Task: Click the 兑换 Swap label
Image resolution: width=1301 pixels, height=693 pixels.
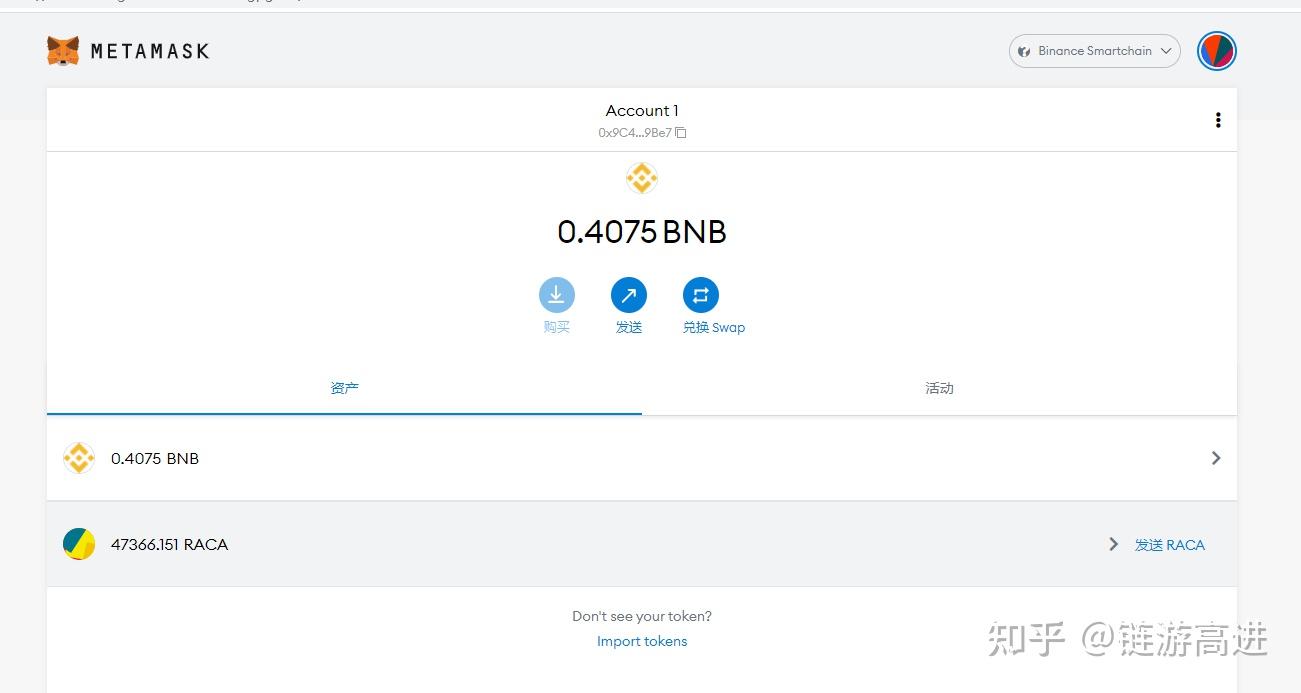Action: tap(714, 328)
